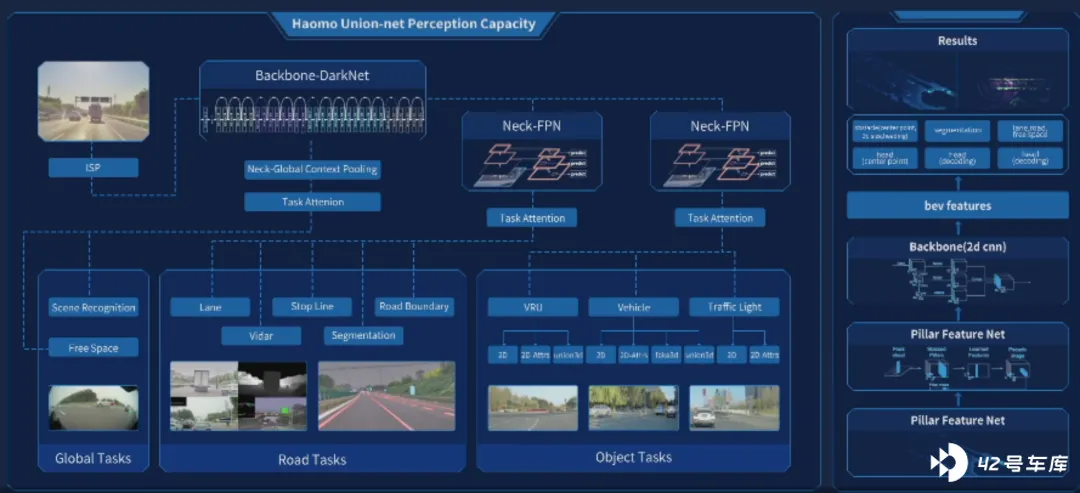The height and width of the screenshot is (493, 1080).
Task: Select the Lane task box
Action: pyautogui.click(x=210, y=307)
